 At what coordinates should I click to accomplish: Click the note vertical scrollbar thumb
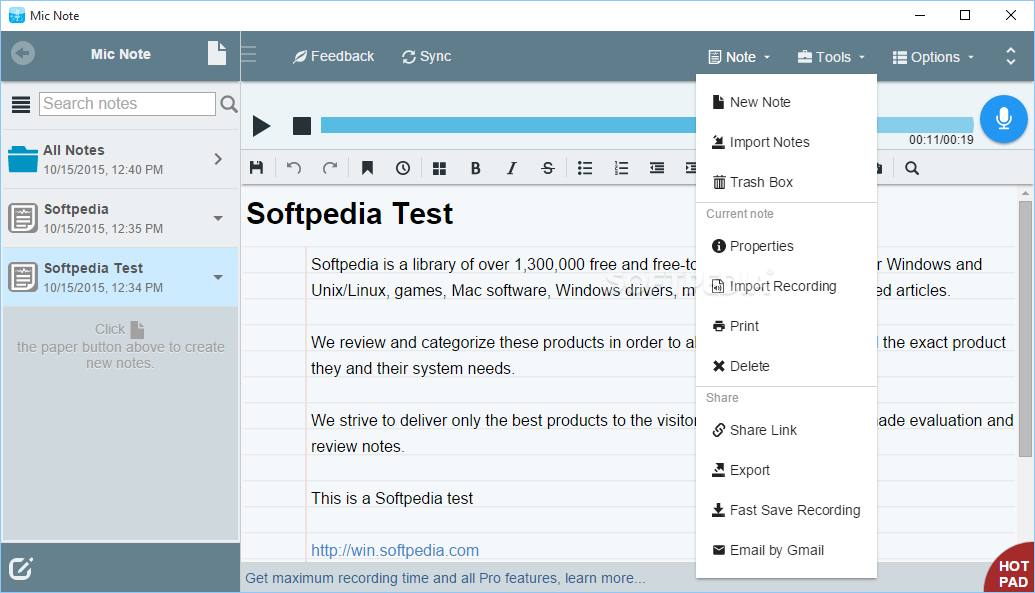1024,329
